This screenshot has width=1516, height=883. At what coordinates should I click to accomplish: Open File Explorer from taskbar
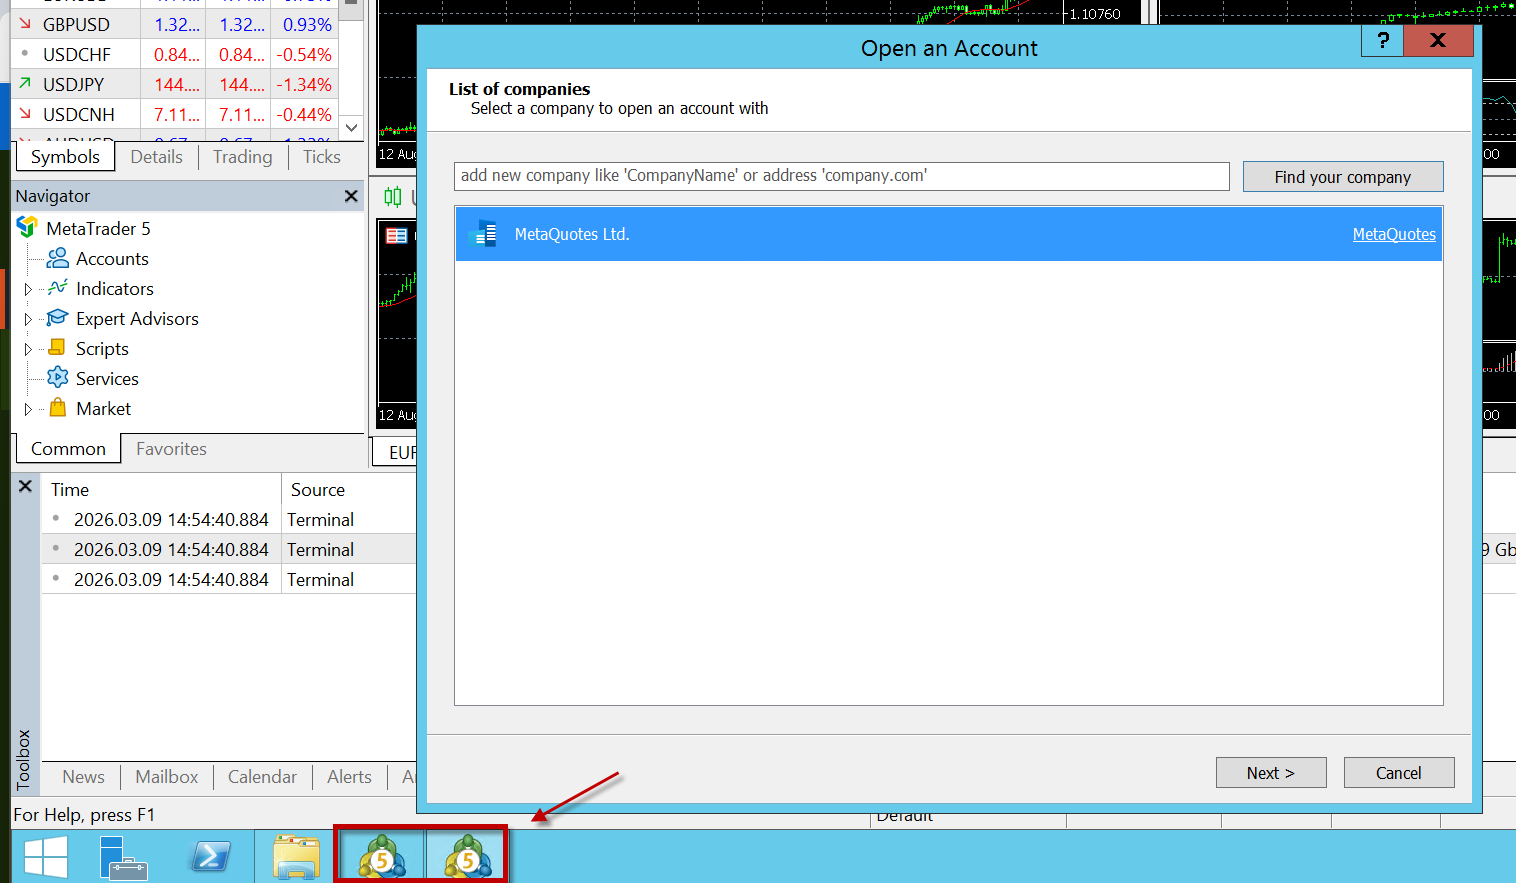pos(296,858)
